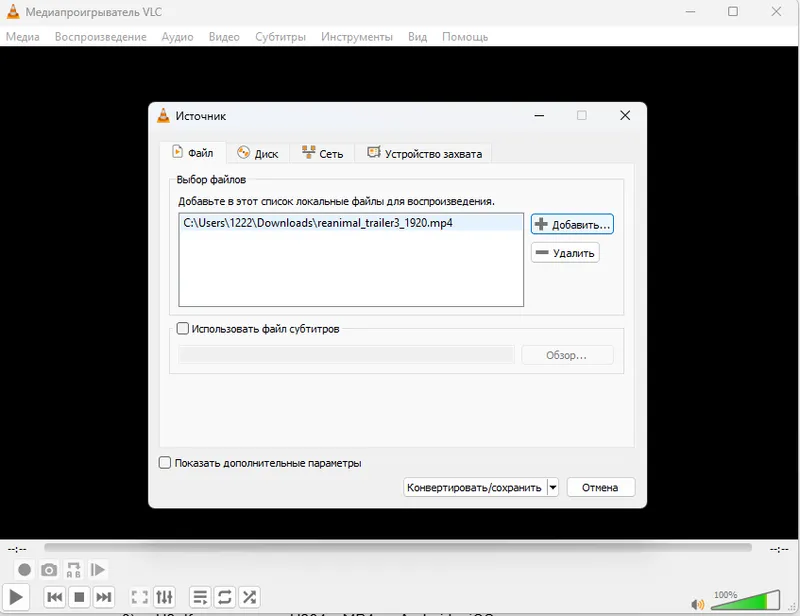The height and width of the screenshot is (616, 800).
Task: Open the Помощь menu
Action: (x=465, y=37)
